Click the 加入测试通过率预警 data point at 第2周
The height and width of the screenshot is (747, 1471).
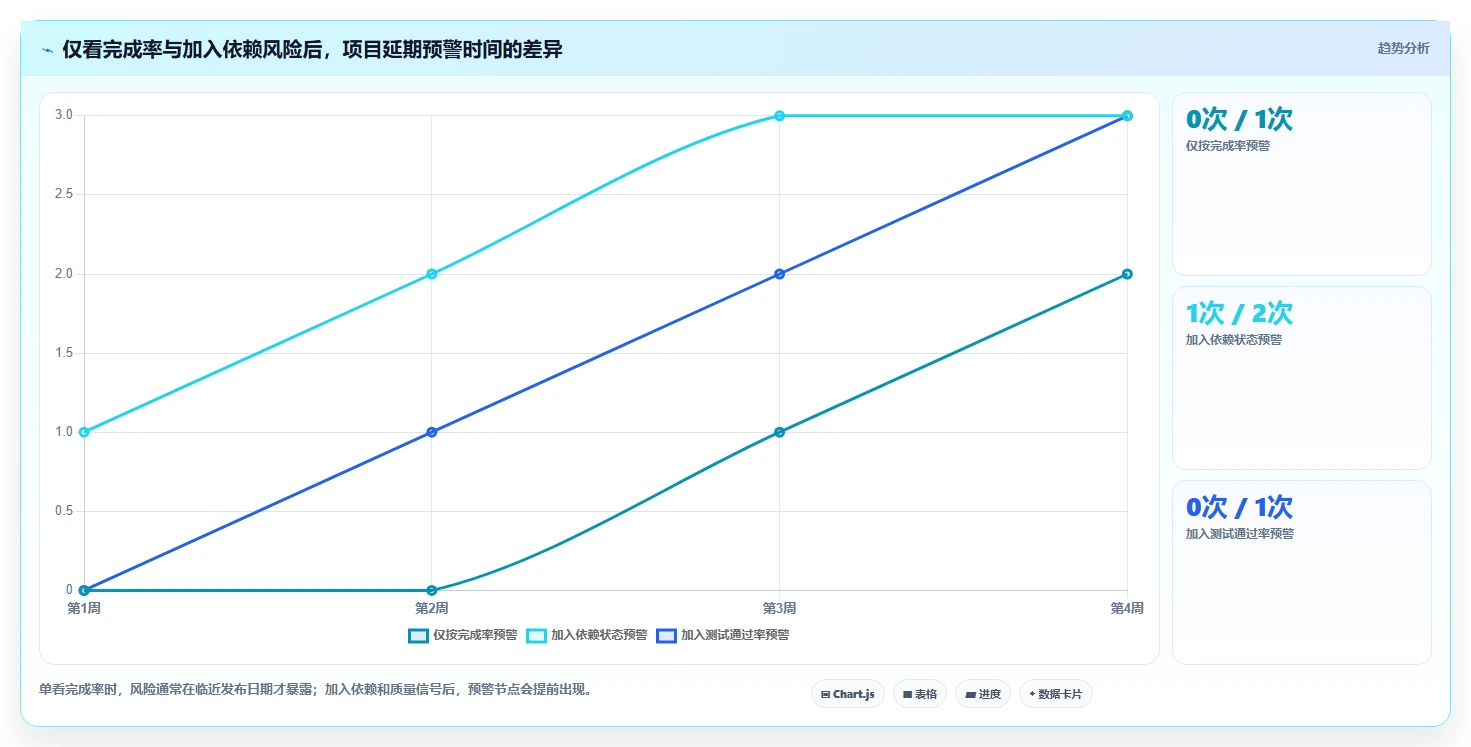432,432
